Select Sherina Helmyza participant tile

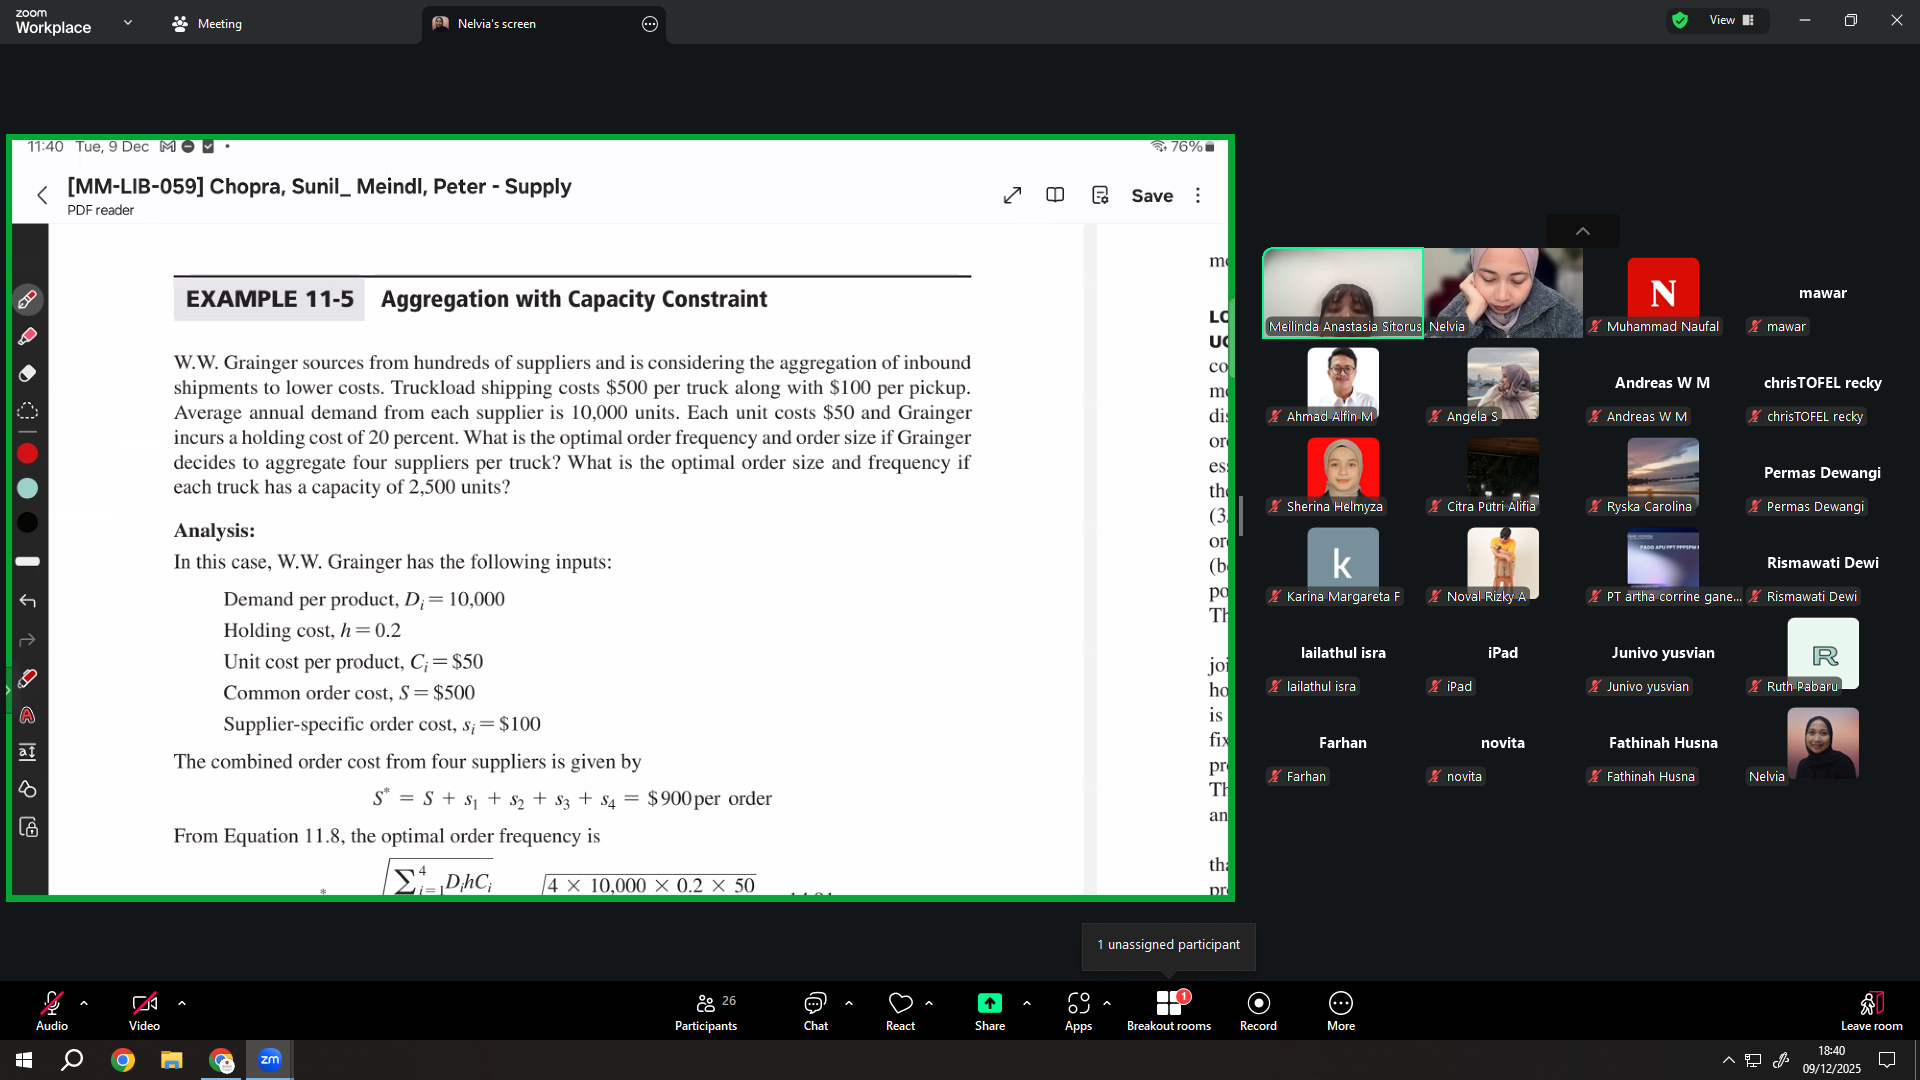tap(1343, 474)
